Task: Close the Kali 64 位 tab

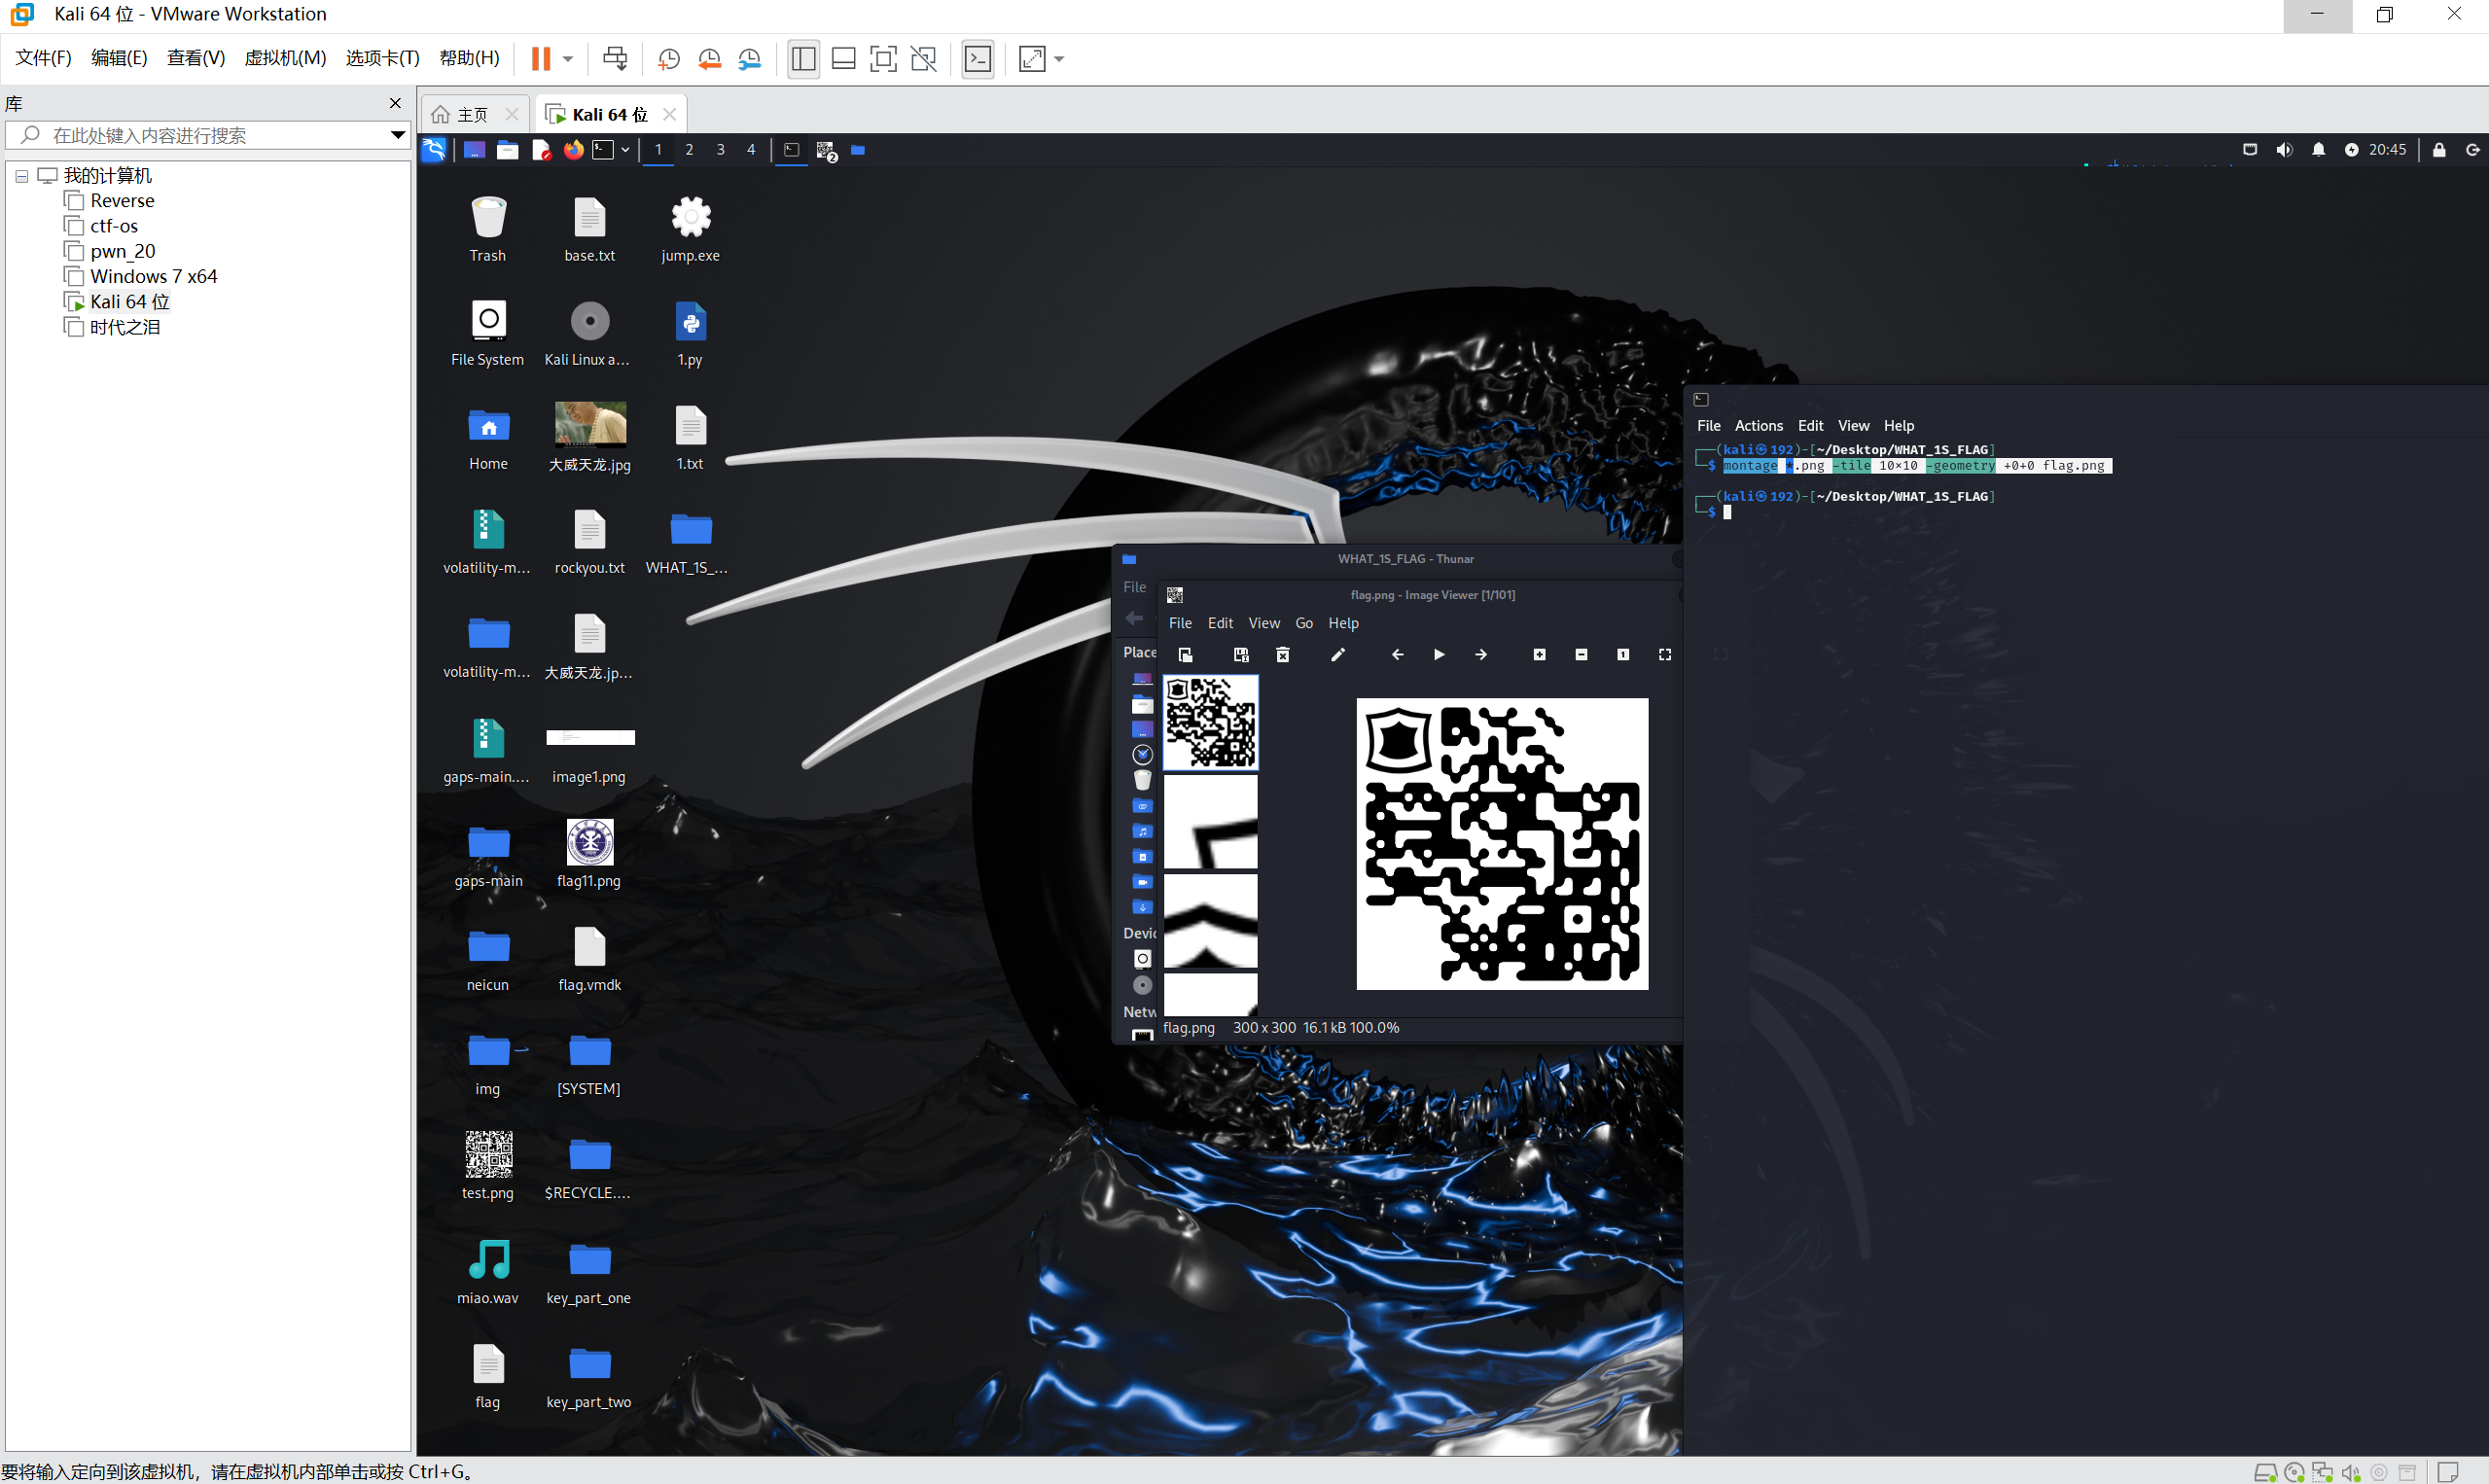Action: 670,114
